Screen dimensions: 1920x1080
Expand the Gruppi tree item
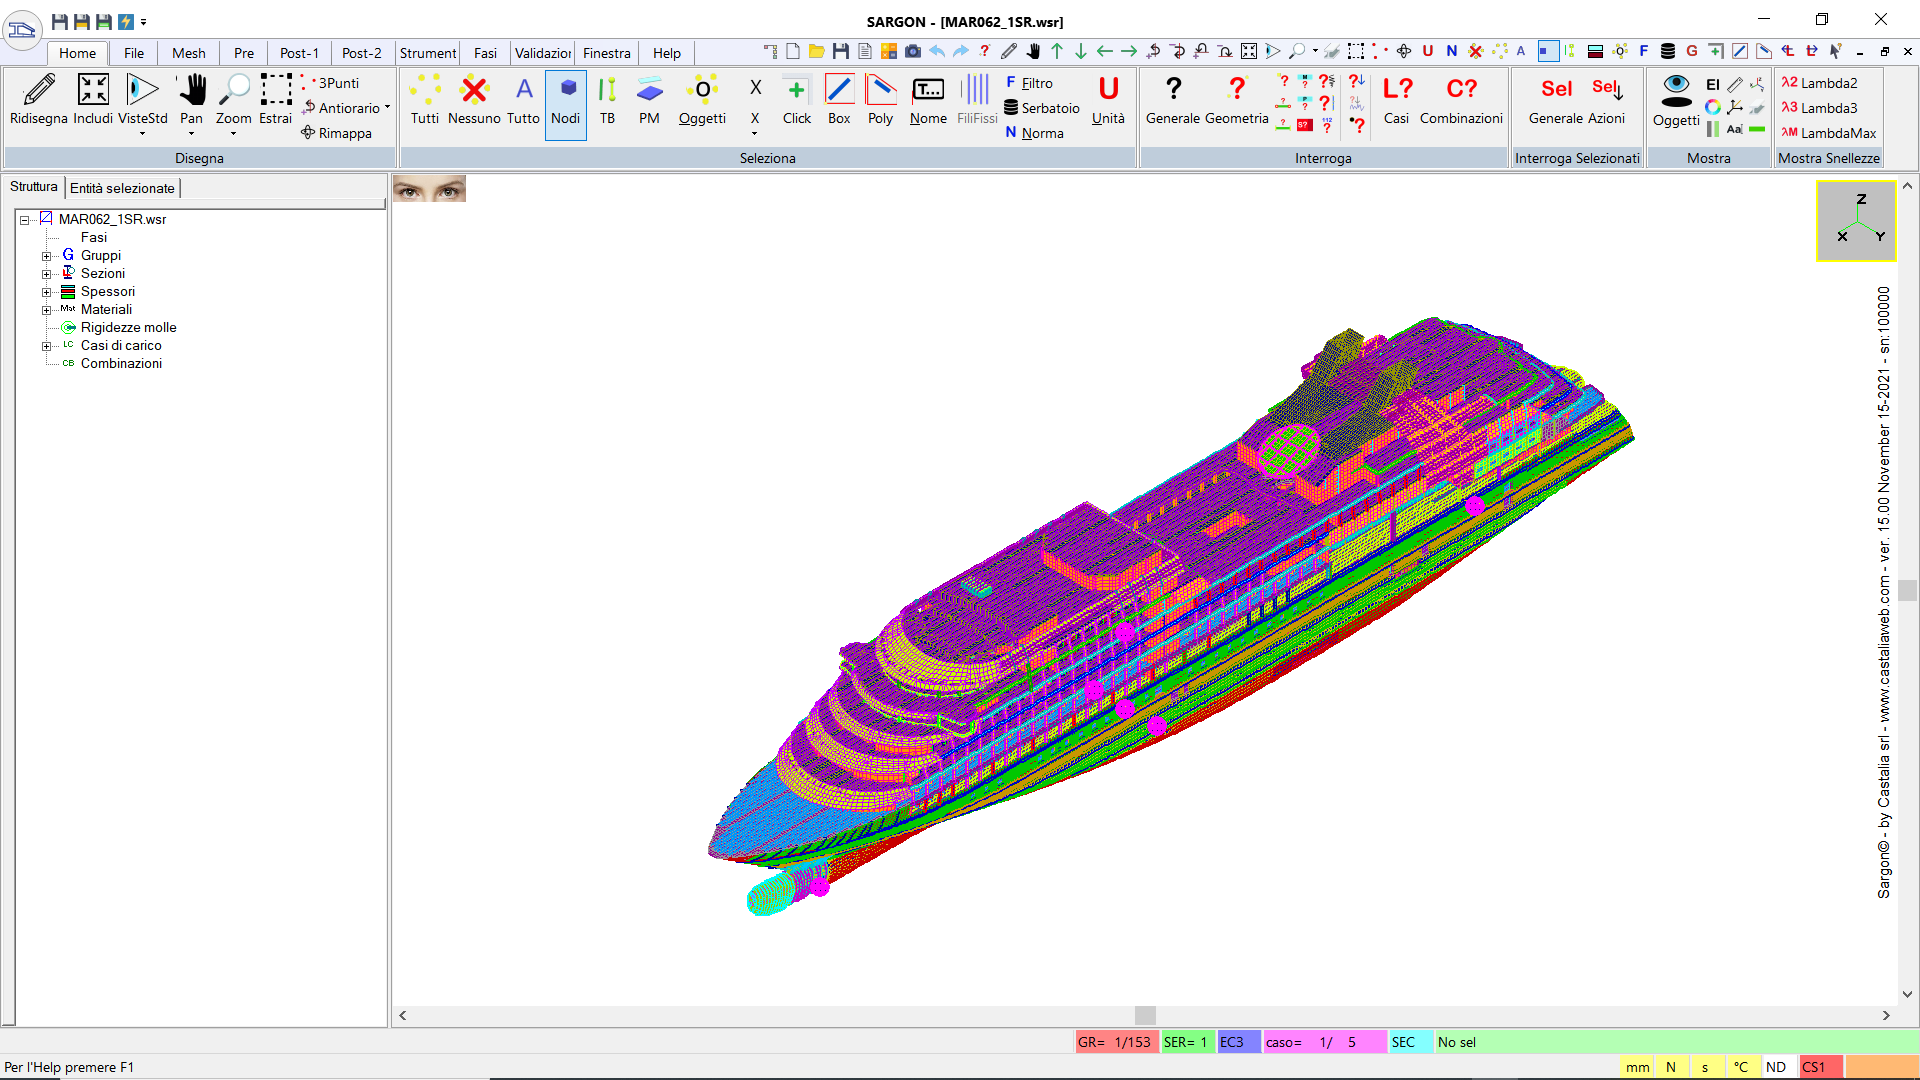pyautogui.click(x=45, y=255)
